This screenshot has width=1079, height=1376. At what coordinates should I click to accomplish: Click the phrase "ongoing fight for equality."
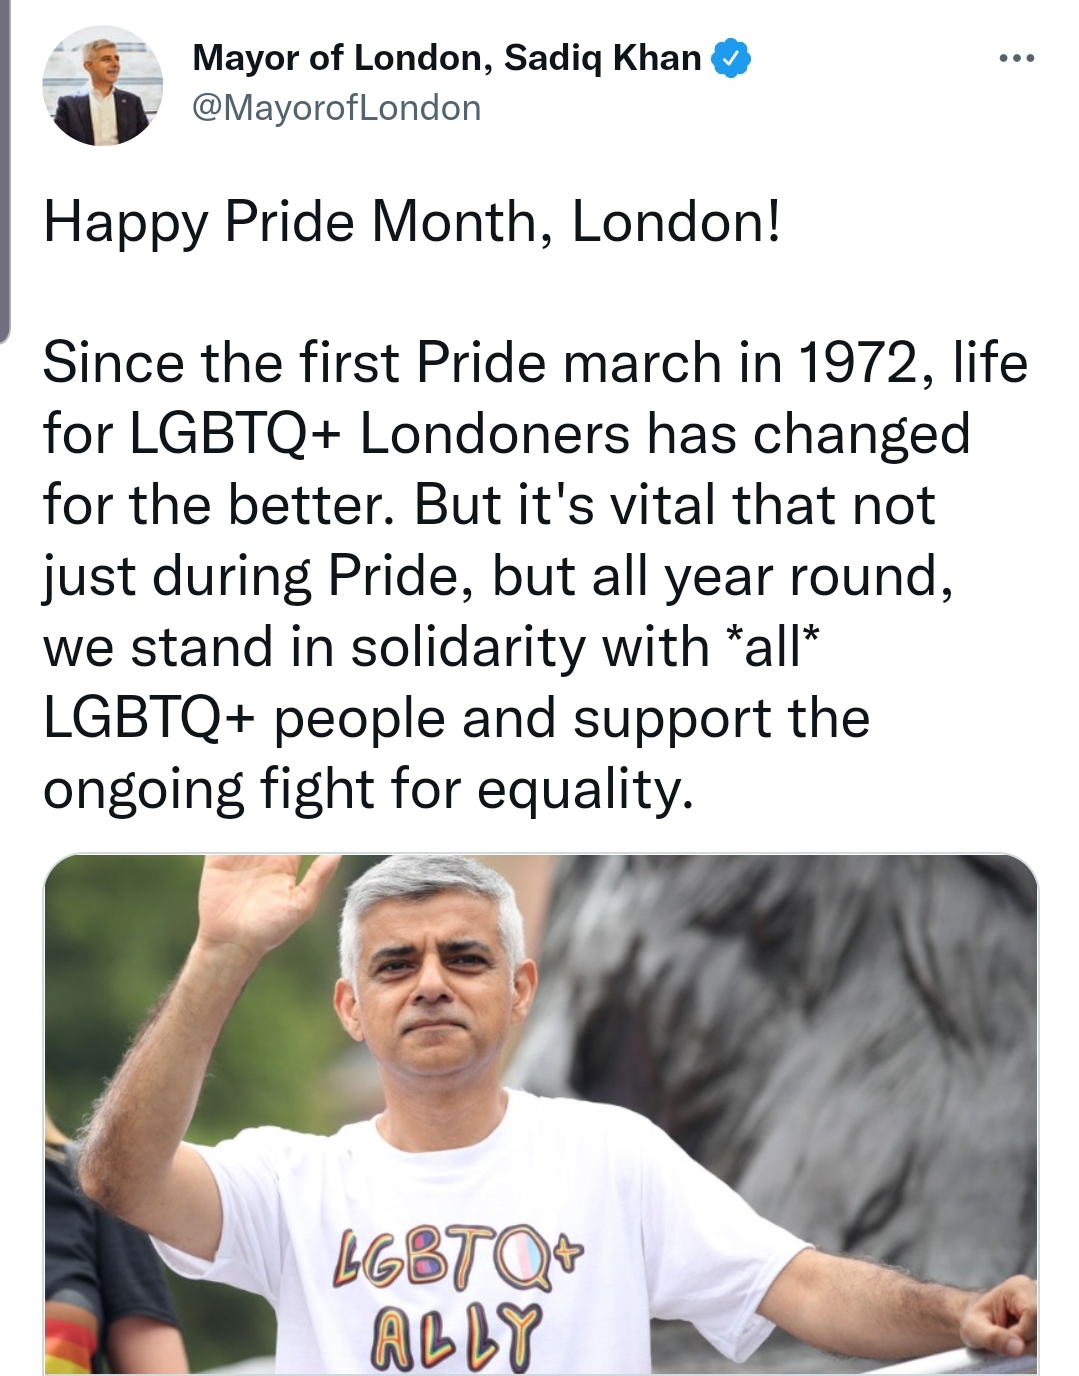pos(367,789)
